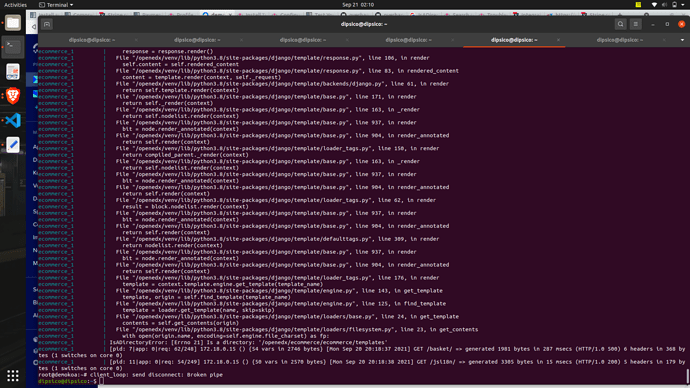Open the clock showing Sep 21 02:10
Viewport: 690px width, 388px height.
358,5
